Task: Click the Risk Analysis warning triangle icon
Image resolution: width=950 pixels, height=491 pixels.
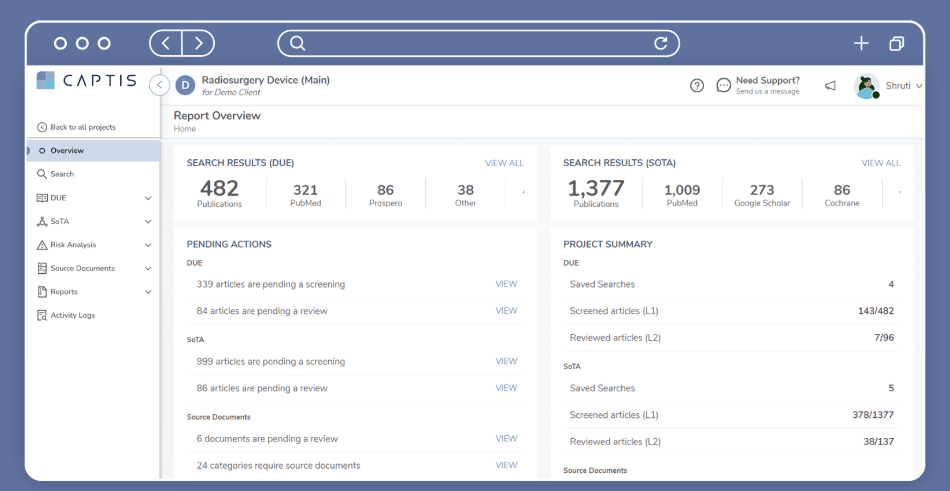Action: (42, 245)
